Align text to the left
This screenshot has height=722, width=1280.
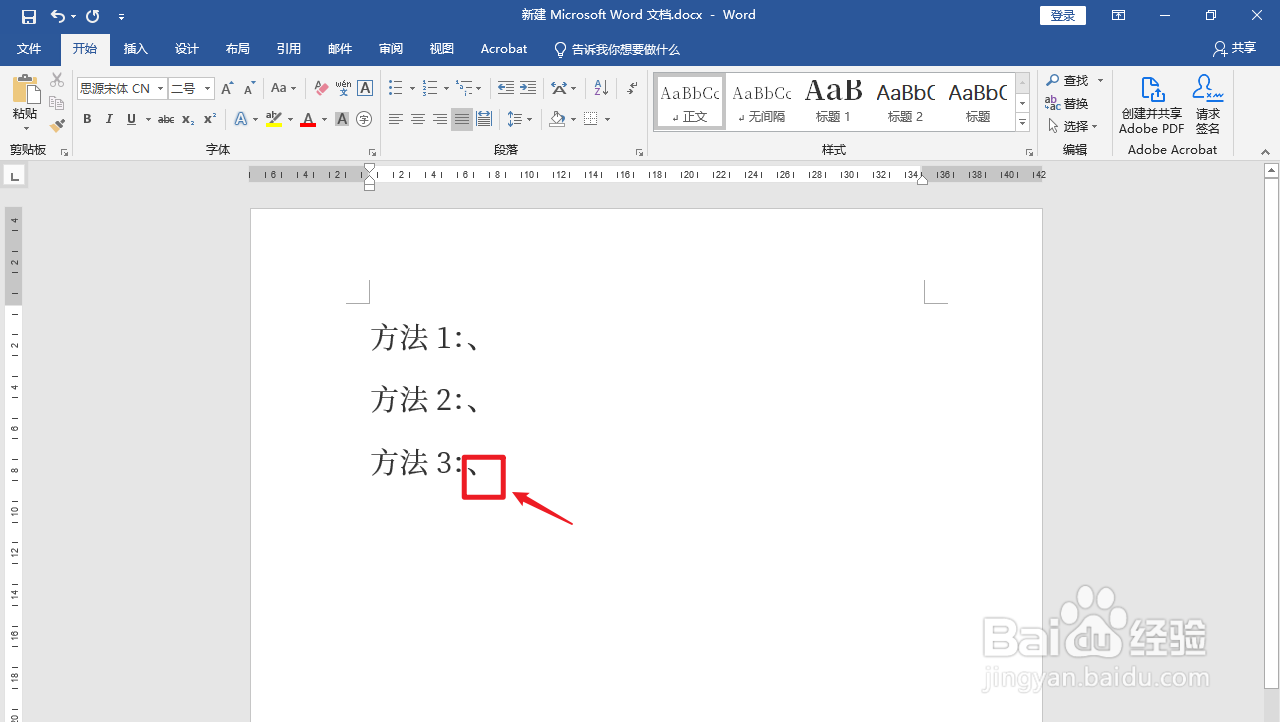pos(396,119)
